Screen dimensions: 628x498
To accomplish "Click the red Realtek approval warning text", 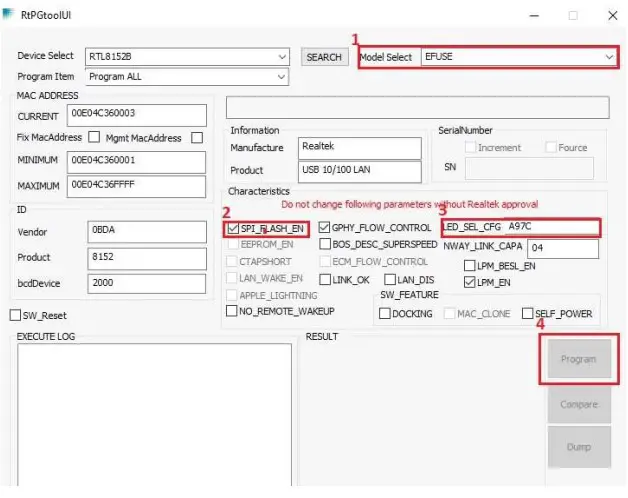I will click(409, 204).
